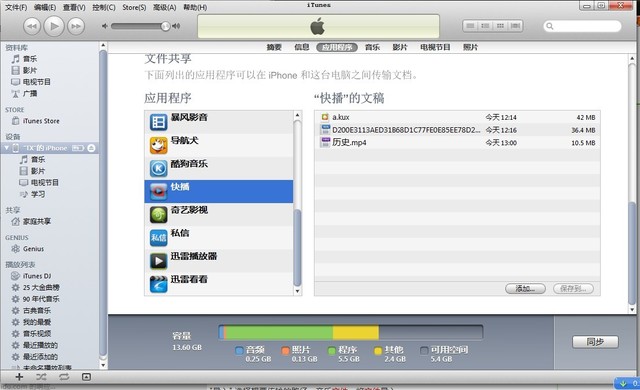
Task: Switch to the 照片 tab
Action: click(x=470, y=47)
